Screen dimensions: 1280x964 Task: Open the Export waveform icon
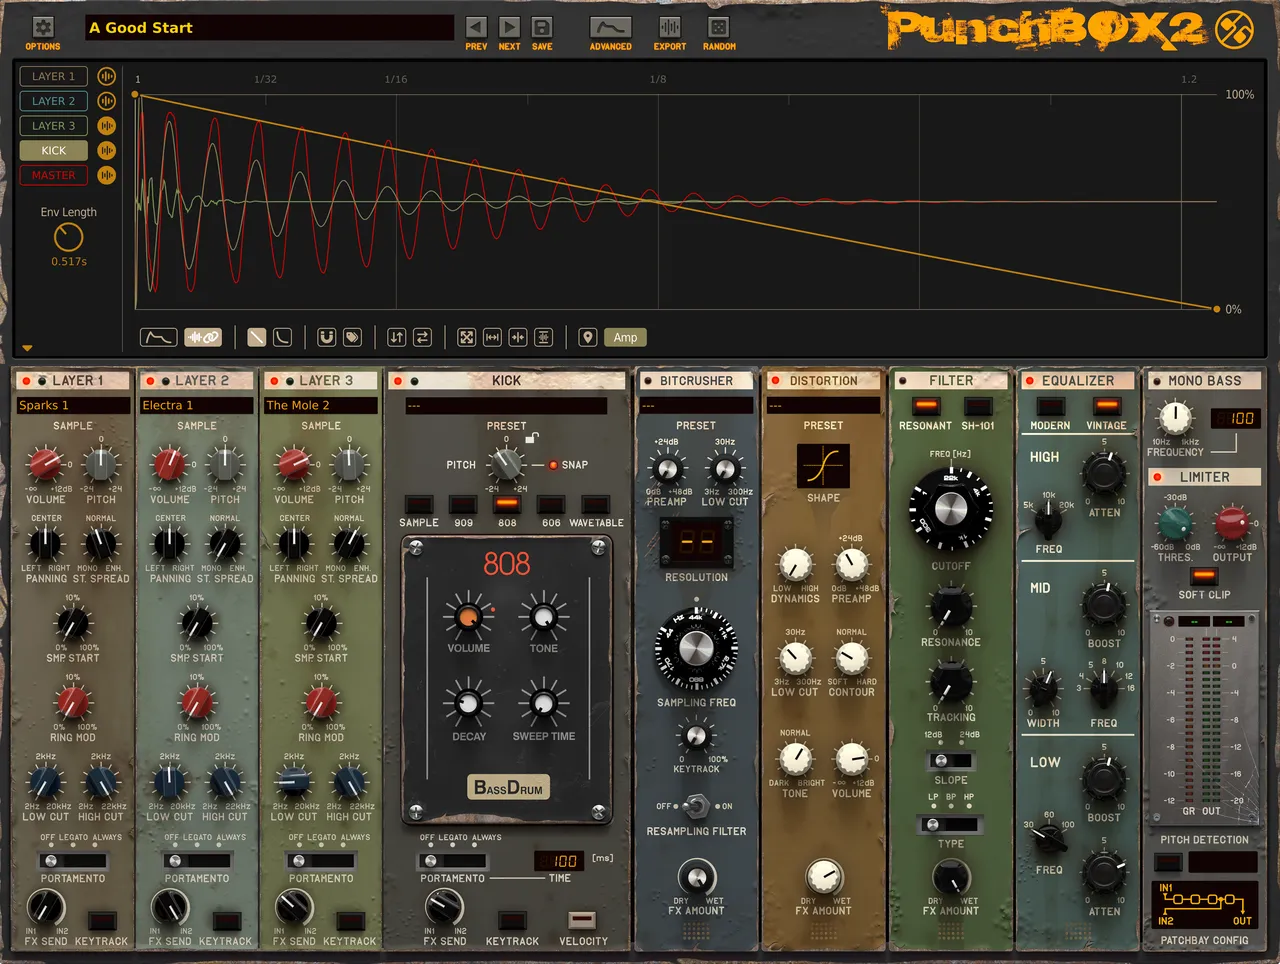pyautogui.click(x=669, y=27)
